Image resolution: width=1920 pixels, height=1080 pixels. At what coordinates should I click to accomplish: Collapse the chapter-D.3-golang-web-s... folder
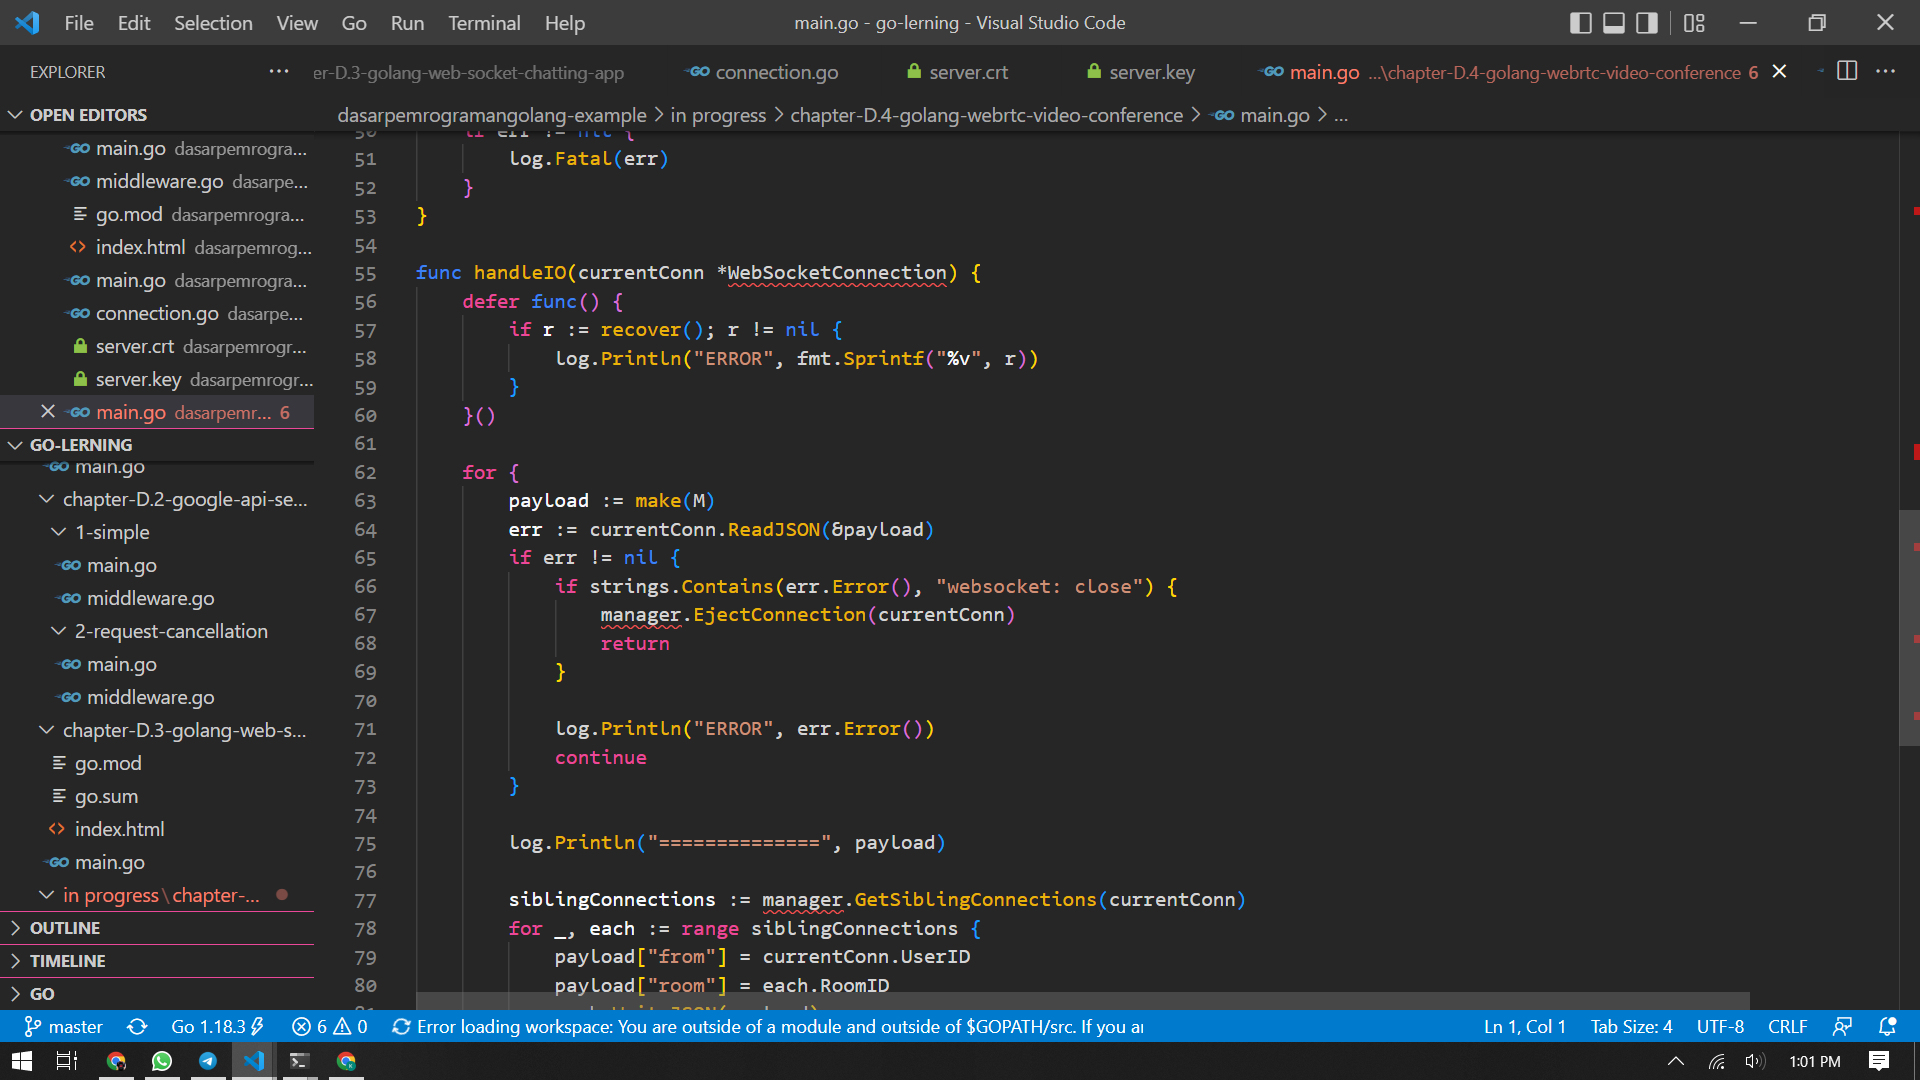184,730
